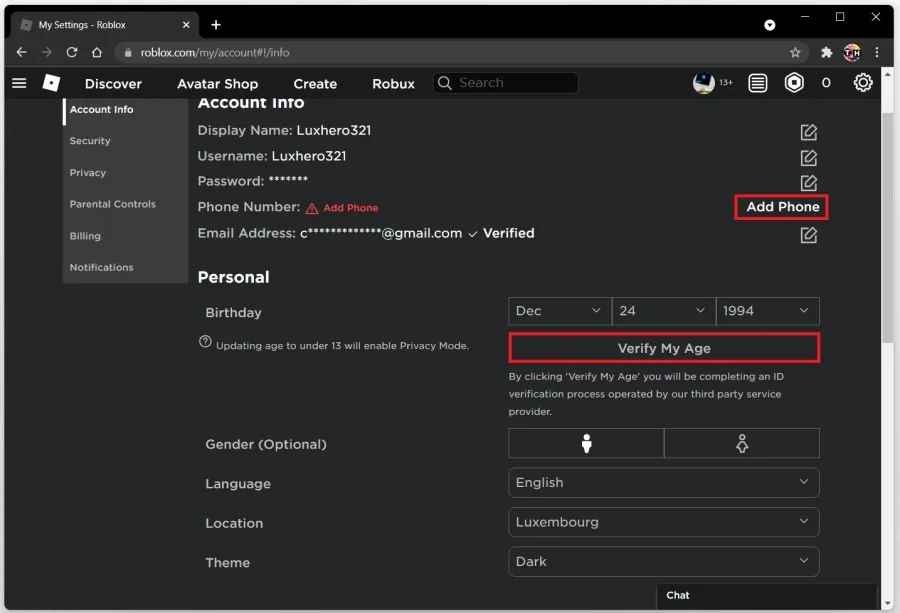Edit the Username pencil icon
Image resolution: width=900 pixels, height=613 pixels.
808,157
